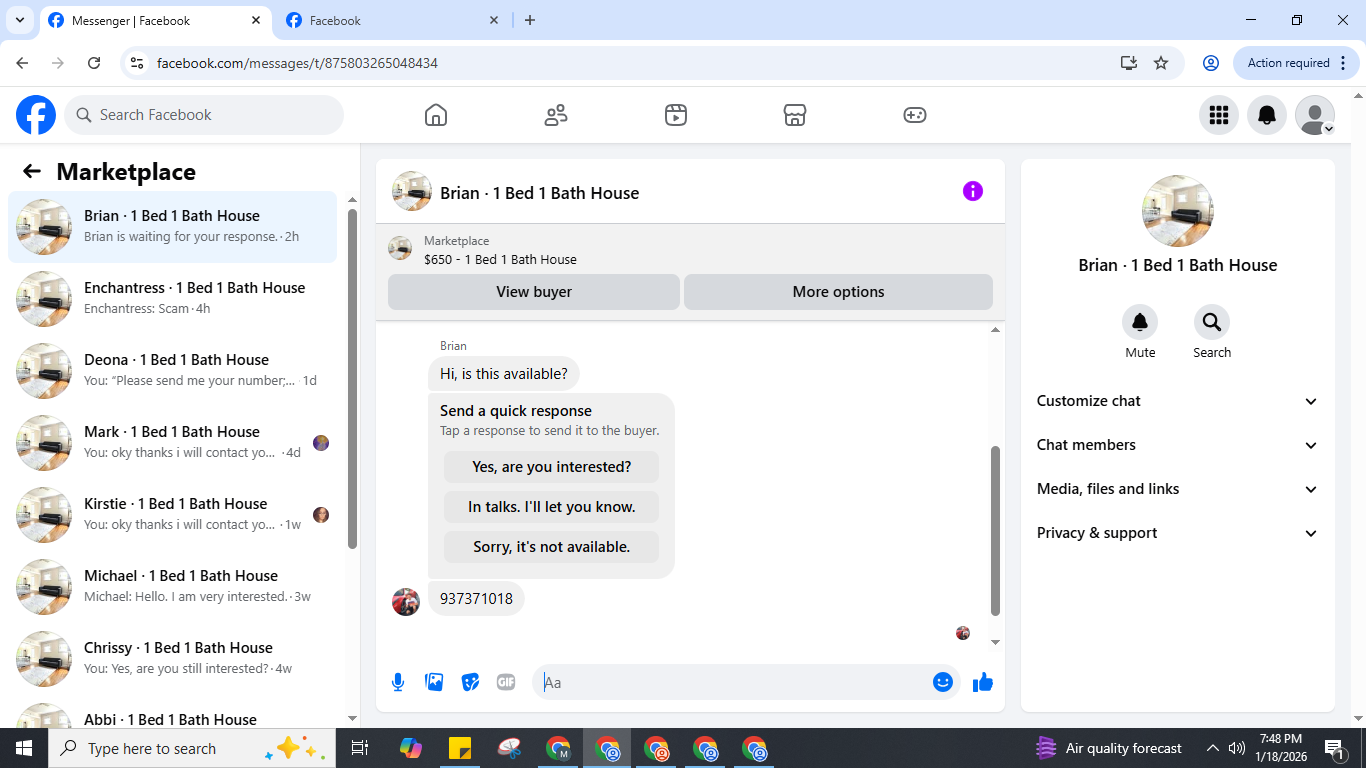
Task: Open the Marketplace storefront icon
Action: [795, 115]
